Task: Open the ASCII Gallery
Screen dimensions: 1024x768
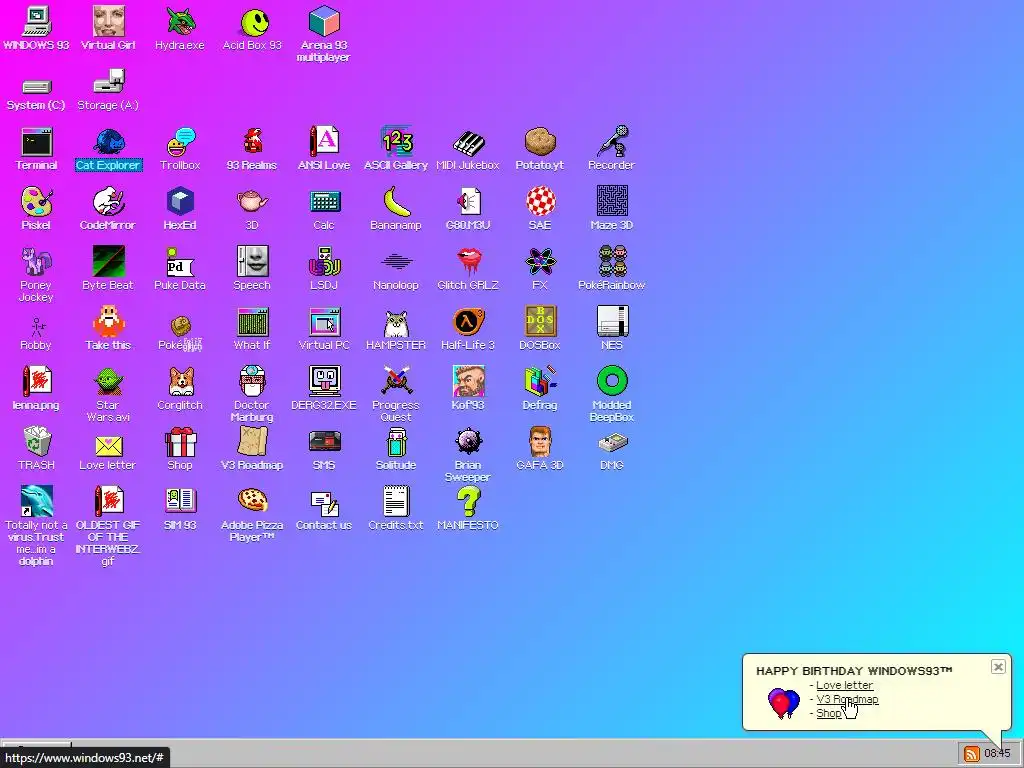Action: (396, 142)
